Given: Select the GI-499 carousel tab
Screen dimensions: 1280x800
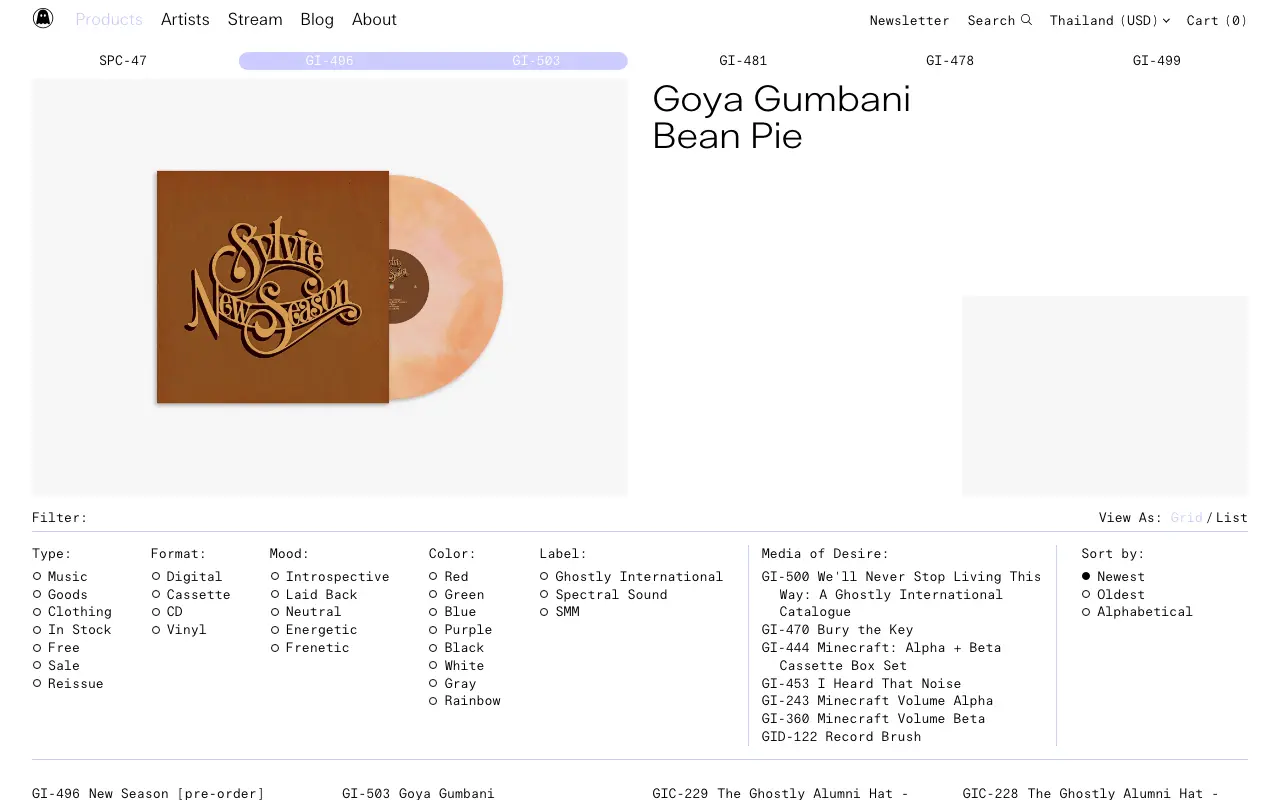Looking at the screenshot, I should tap(1157, 61).
